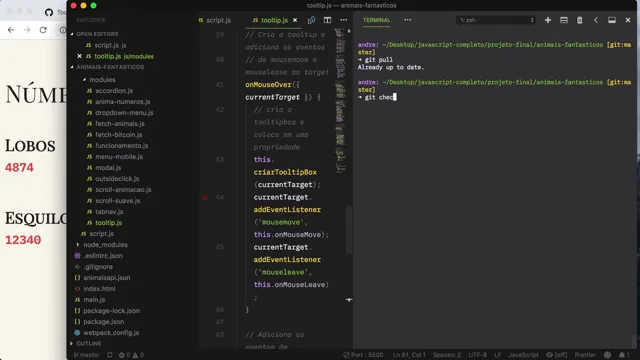
Task: Click LF end of line setting
Action: pos(497,355)
